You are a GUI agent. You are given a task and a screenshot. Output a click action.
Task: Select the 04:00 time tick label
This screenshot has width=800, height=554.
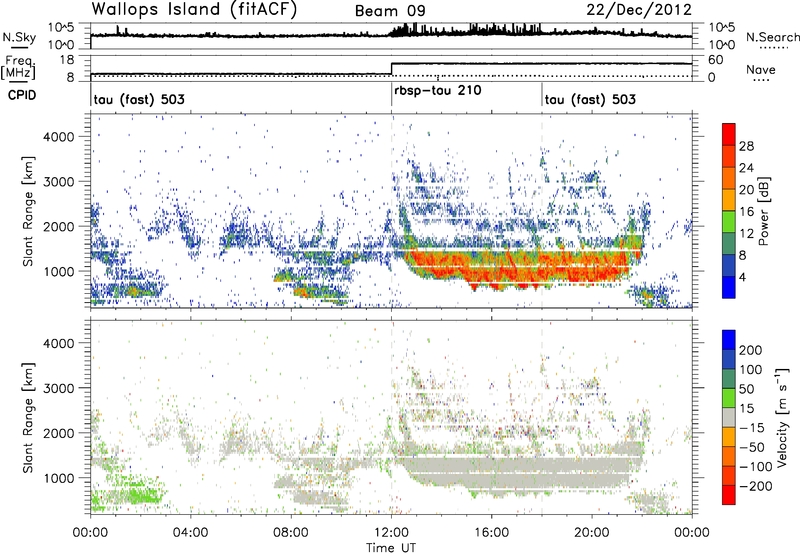190,533
